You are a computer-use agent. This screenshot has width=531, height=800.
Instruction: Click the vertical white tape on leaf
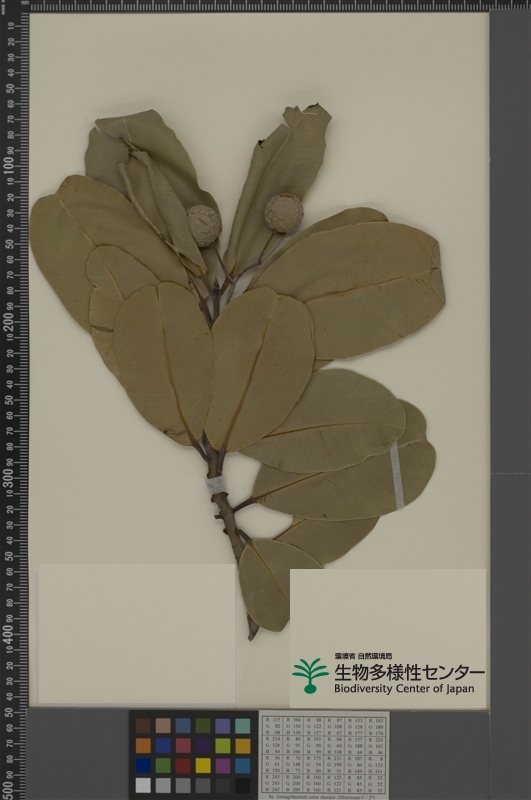click(397, 476)
